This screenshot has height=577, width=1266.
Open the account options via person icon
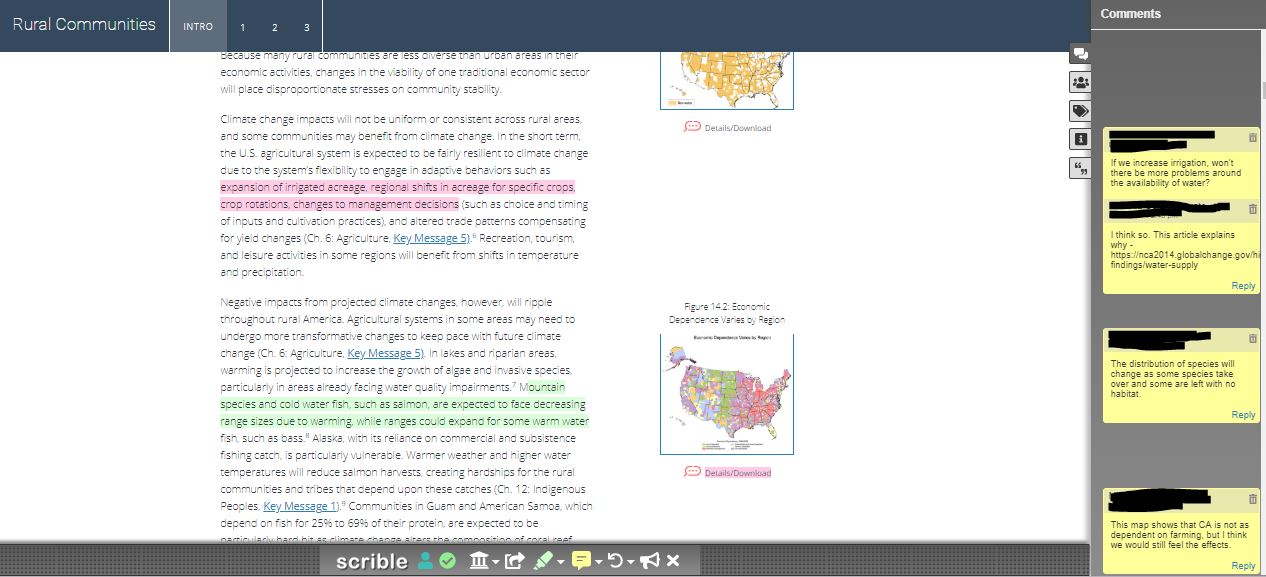coord(427,560)
